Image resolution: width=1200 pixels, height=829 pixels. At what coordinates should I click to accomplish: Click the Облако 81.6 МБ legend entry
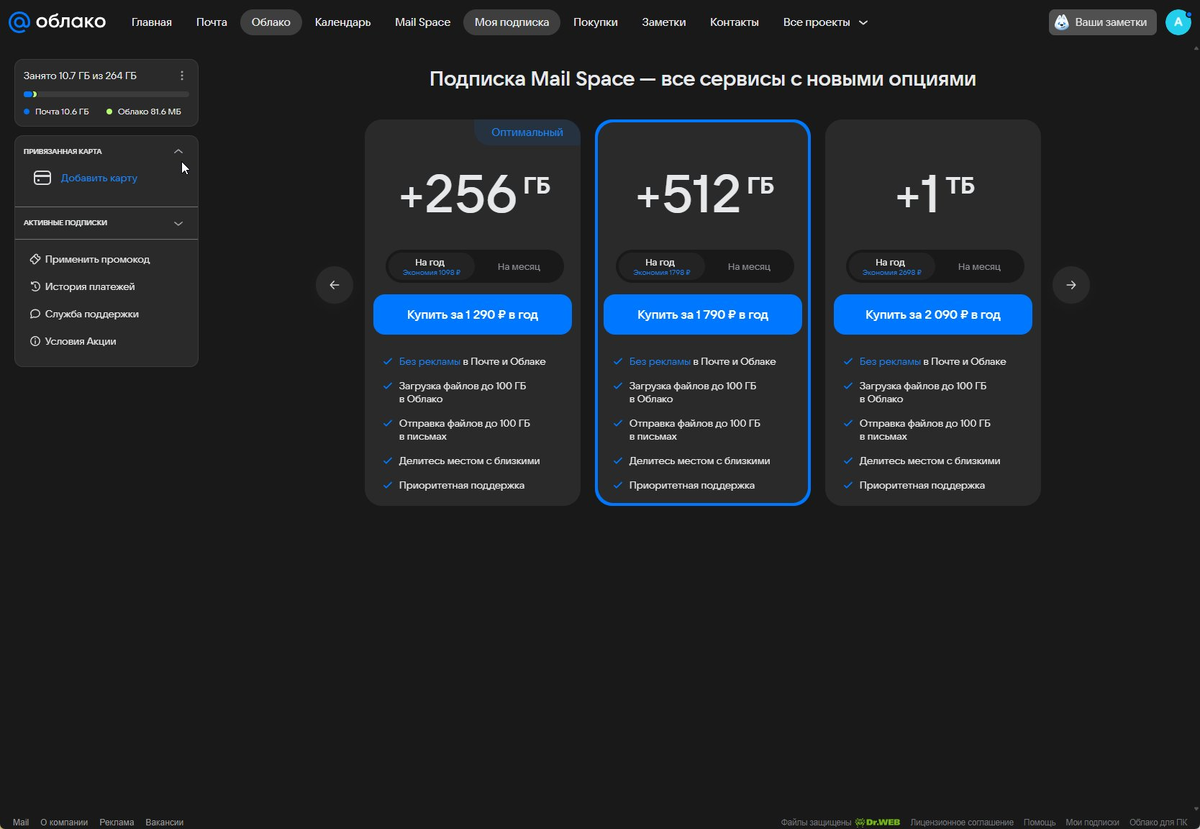pyautogui.click(x=144, y=112)
